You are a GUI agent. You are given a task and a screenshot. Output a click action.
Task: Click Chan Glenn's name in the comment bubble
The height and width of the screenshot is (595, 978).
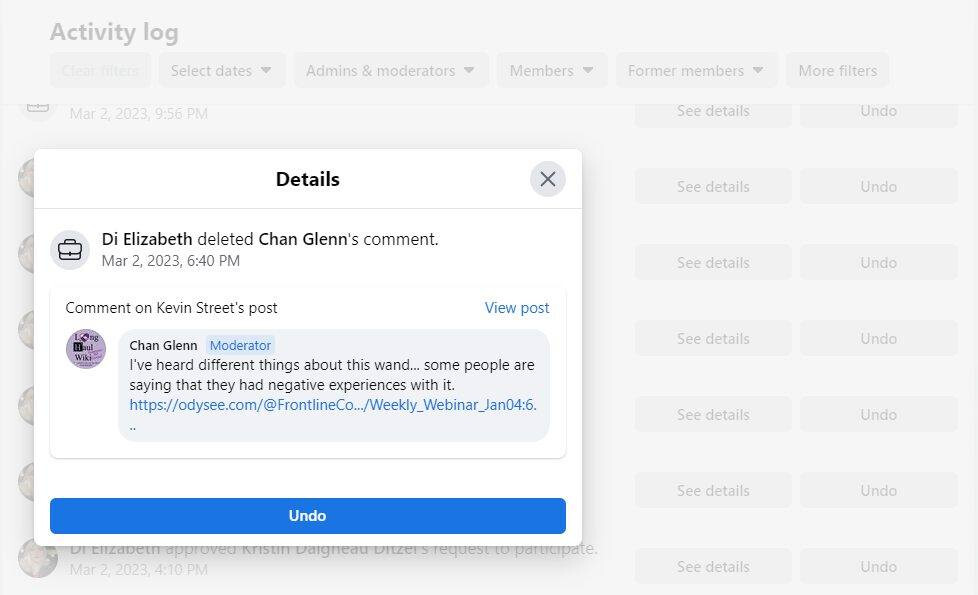[x=163, y=345]
